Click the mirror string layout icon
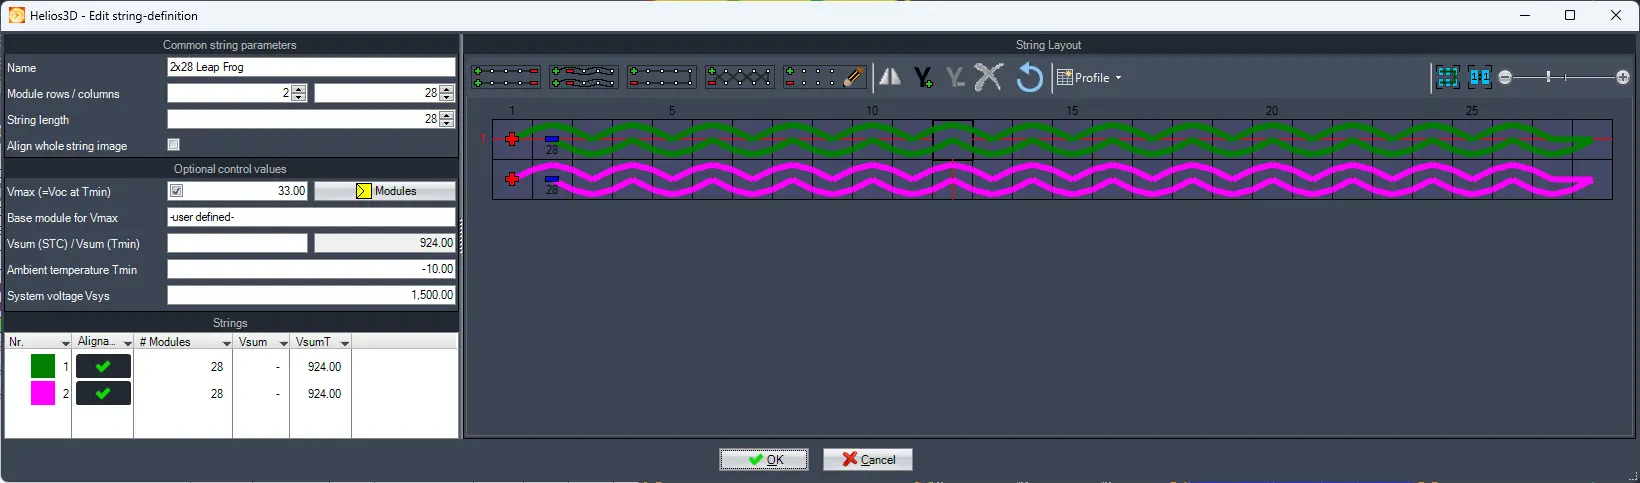 (890, 77)
